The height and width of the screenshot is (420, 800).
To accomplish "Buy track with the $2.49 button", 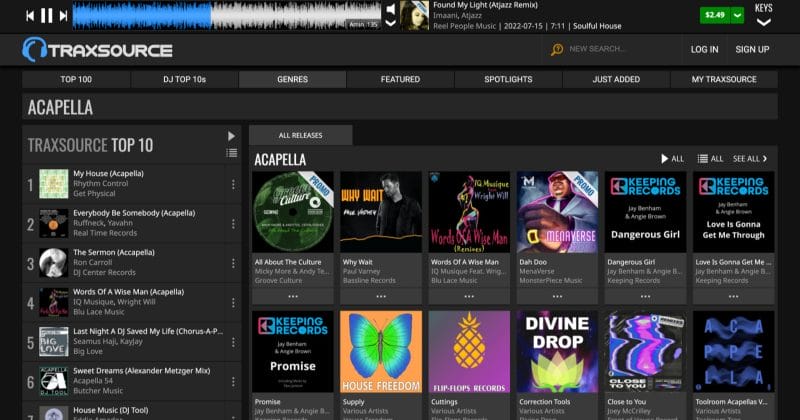I will [x=714, y=15].
